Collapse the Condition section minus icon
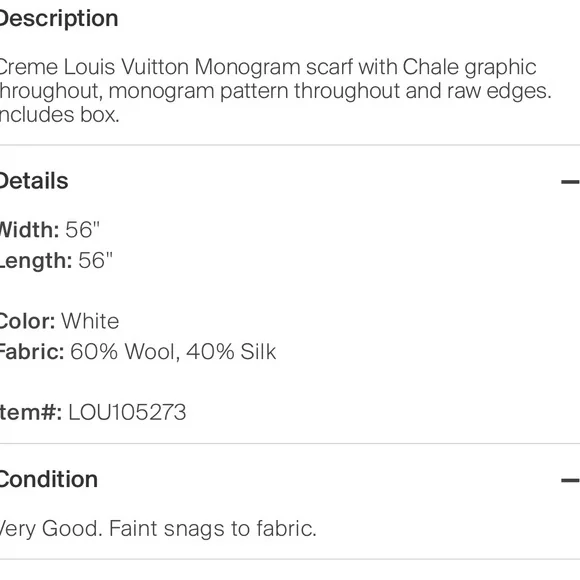Viewport: 580px width, 580px height. [x=570, y=480]
